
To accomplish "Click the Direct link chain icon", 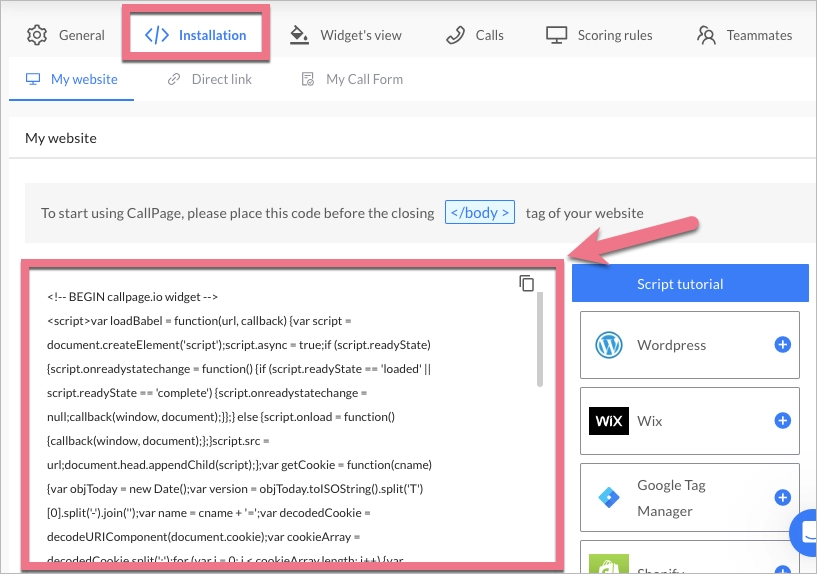I will pos(174,79).
